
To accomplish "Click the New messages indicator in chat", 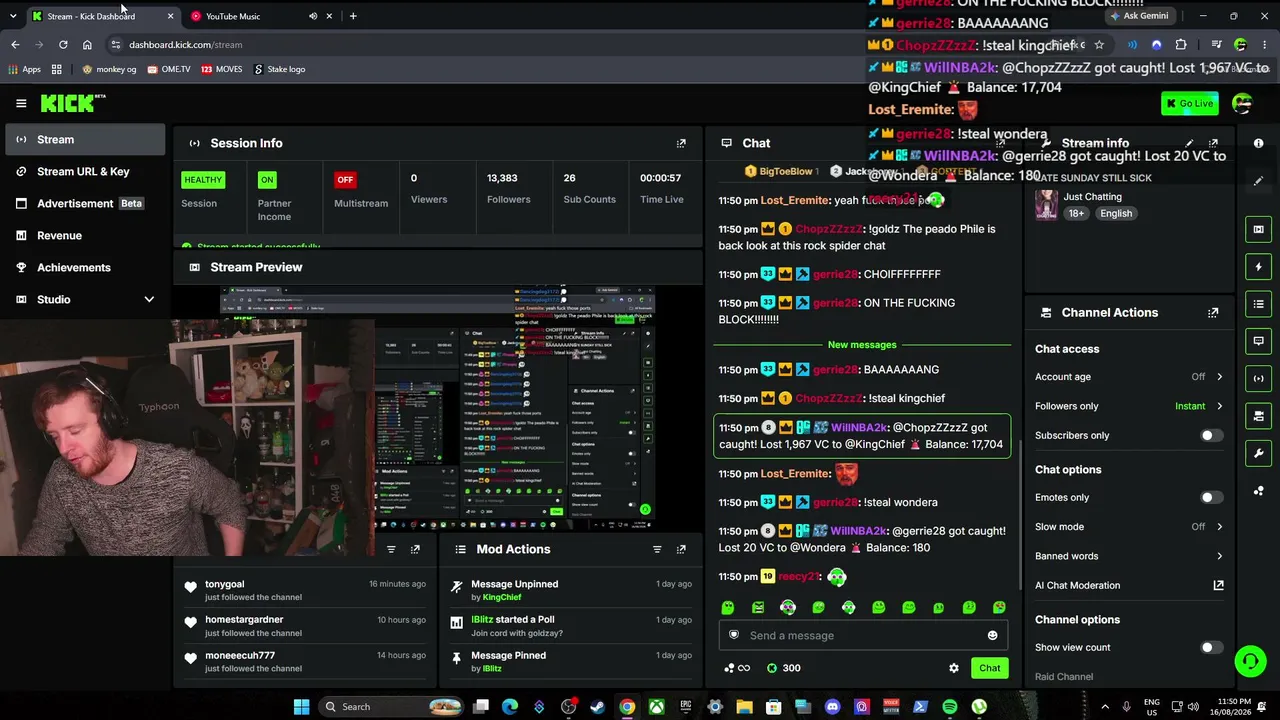I will coord(862,345).
